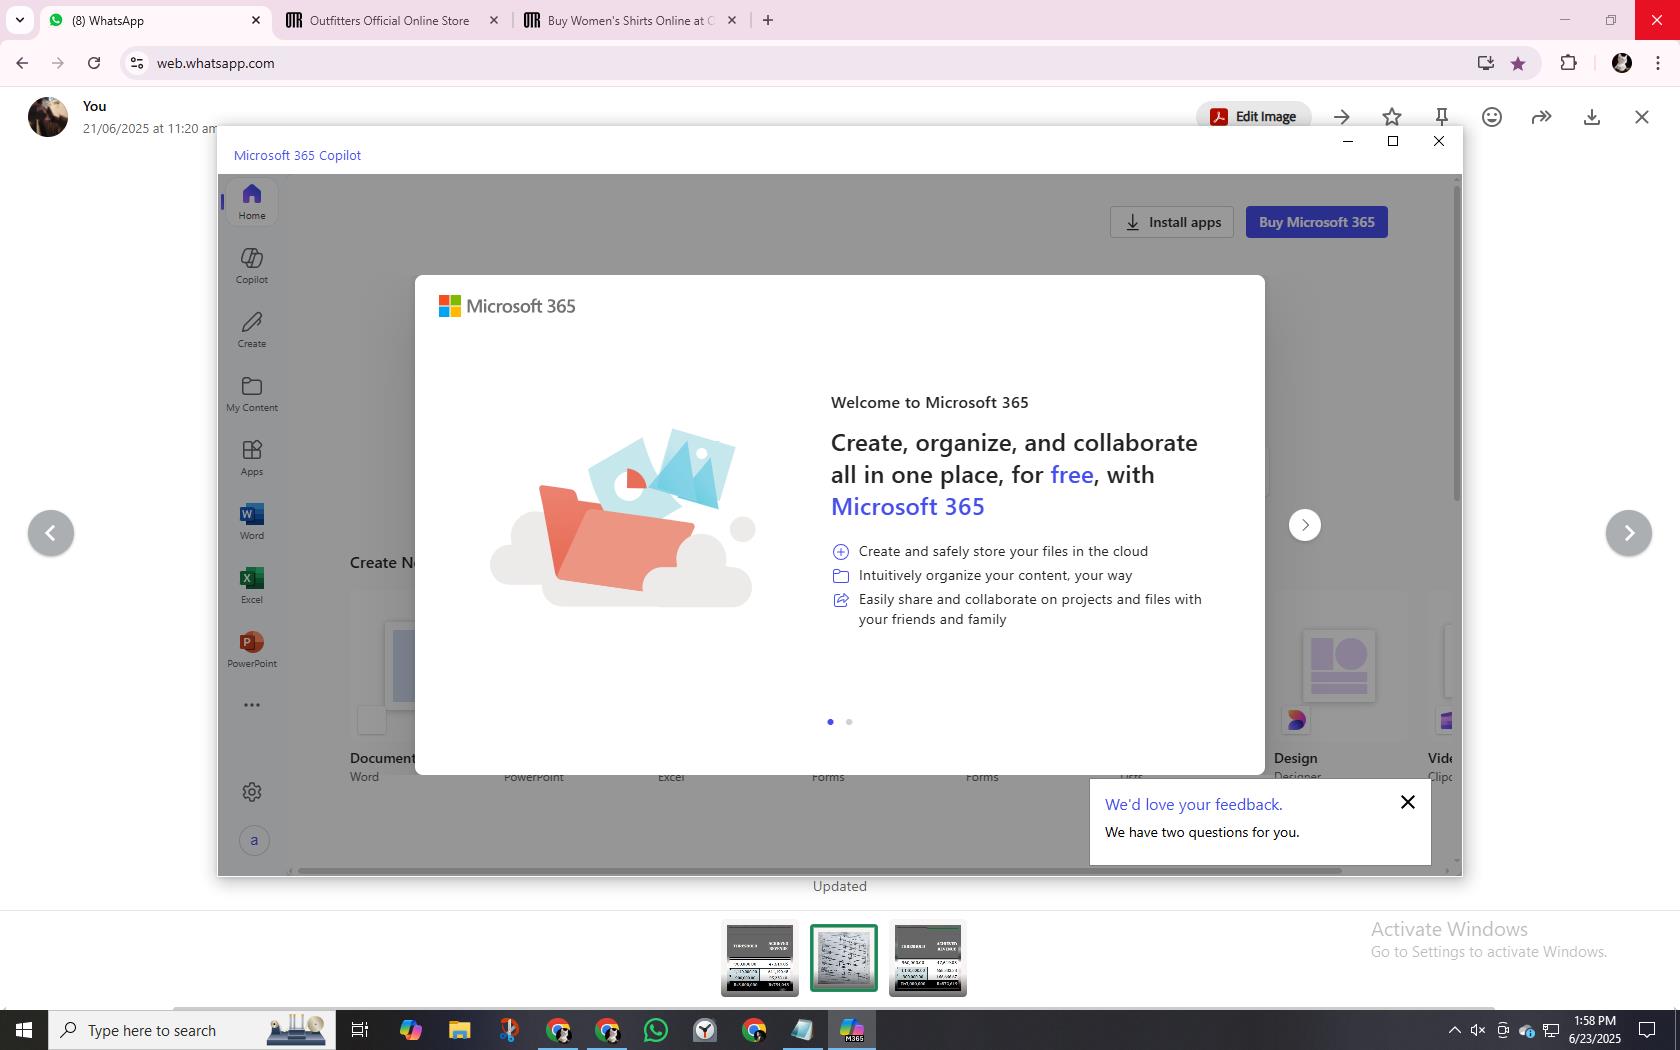Click the taskbar 'Type here to search' box
This screenshot has height=1050, width=1680.
(192, 1030)
